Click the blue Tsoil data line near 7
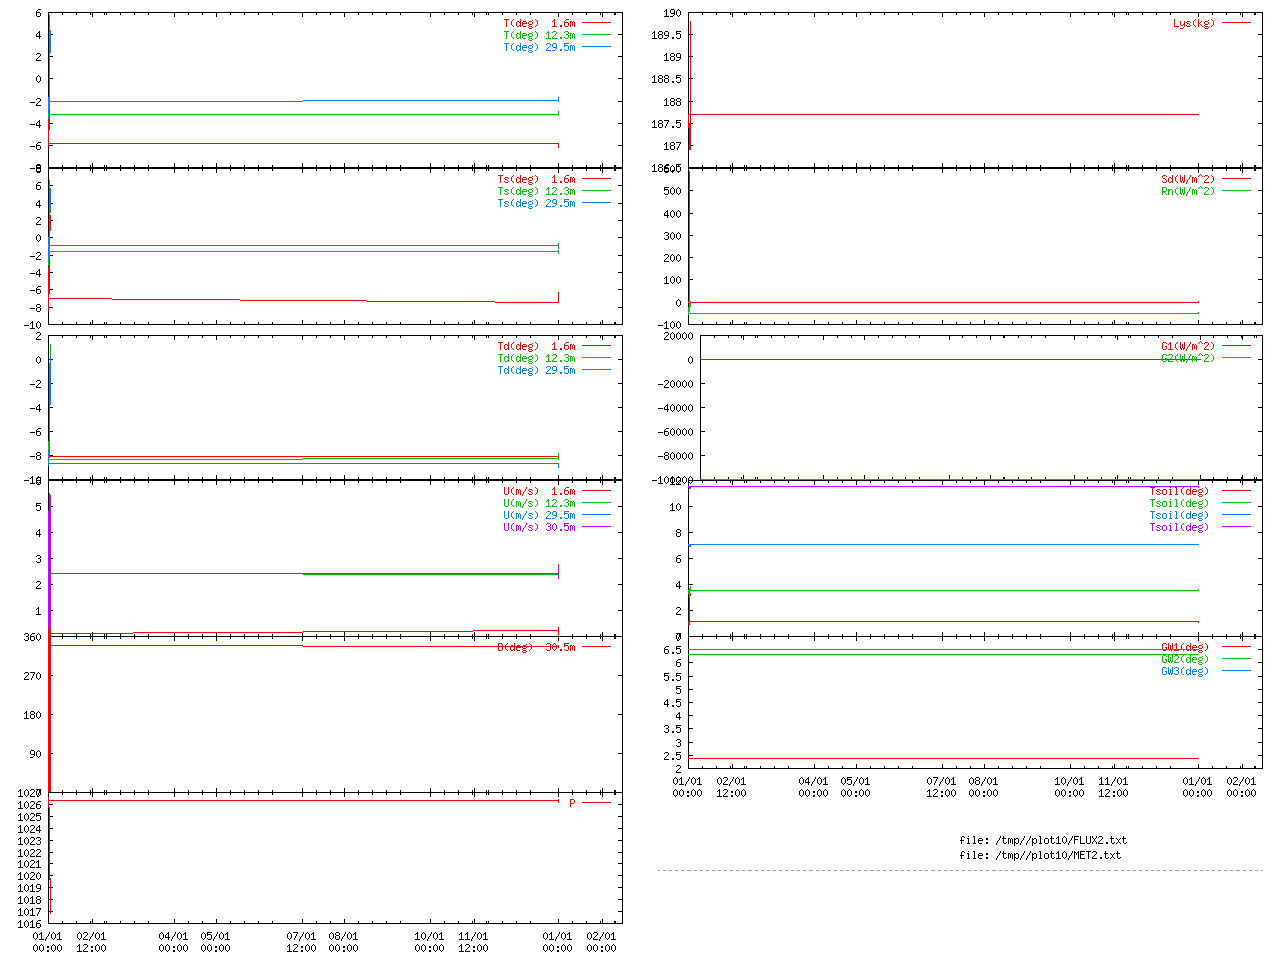 click(x=943, y=545)
